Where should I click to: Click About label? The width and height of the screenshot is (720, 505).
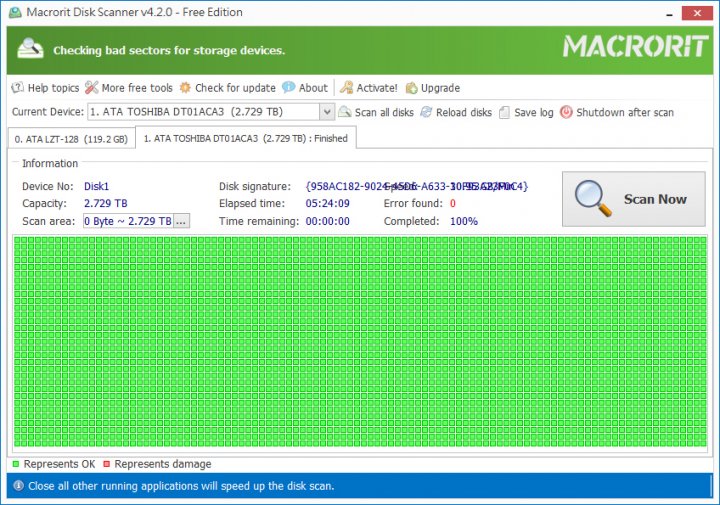313,88
